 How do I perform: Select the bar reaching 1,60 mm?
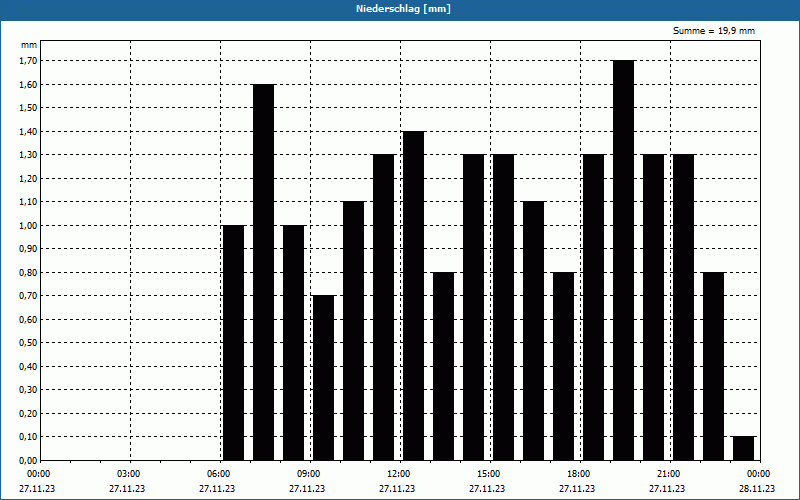pos(263,272)
